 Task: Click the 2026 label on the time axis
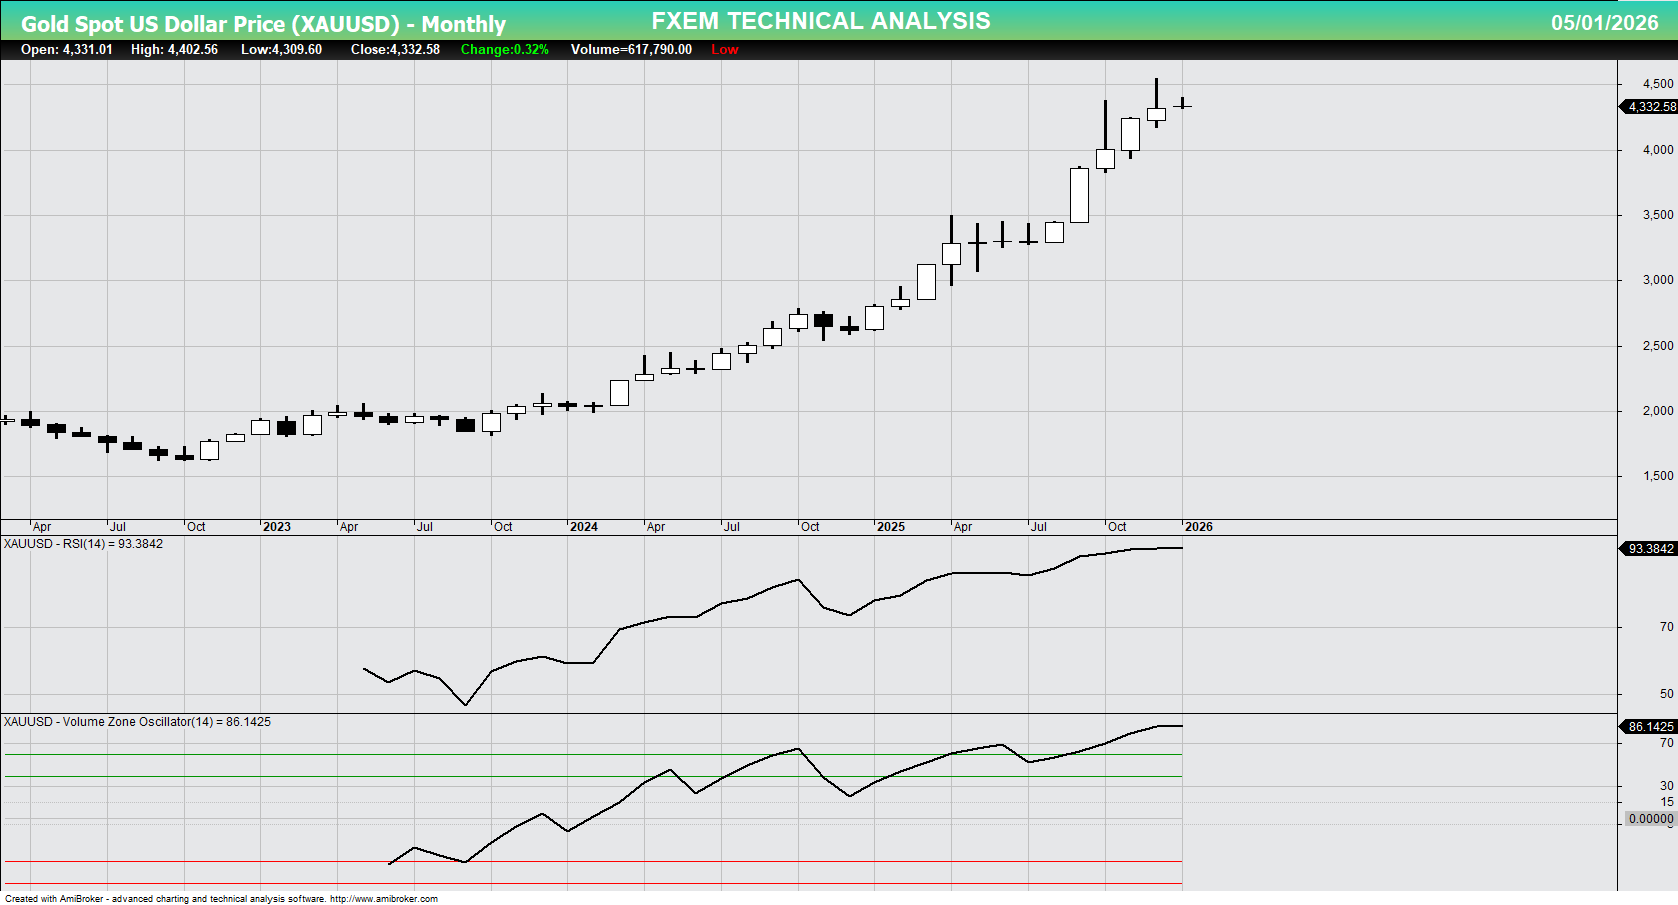pyautogui.click(x=1199, y=526)
